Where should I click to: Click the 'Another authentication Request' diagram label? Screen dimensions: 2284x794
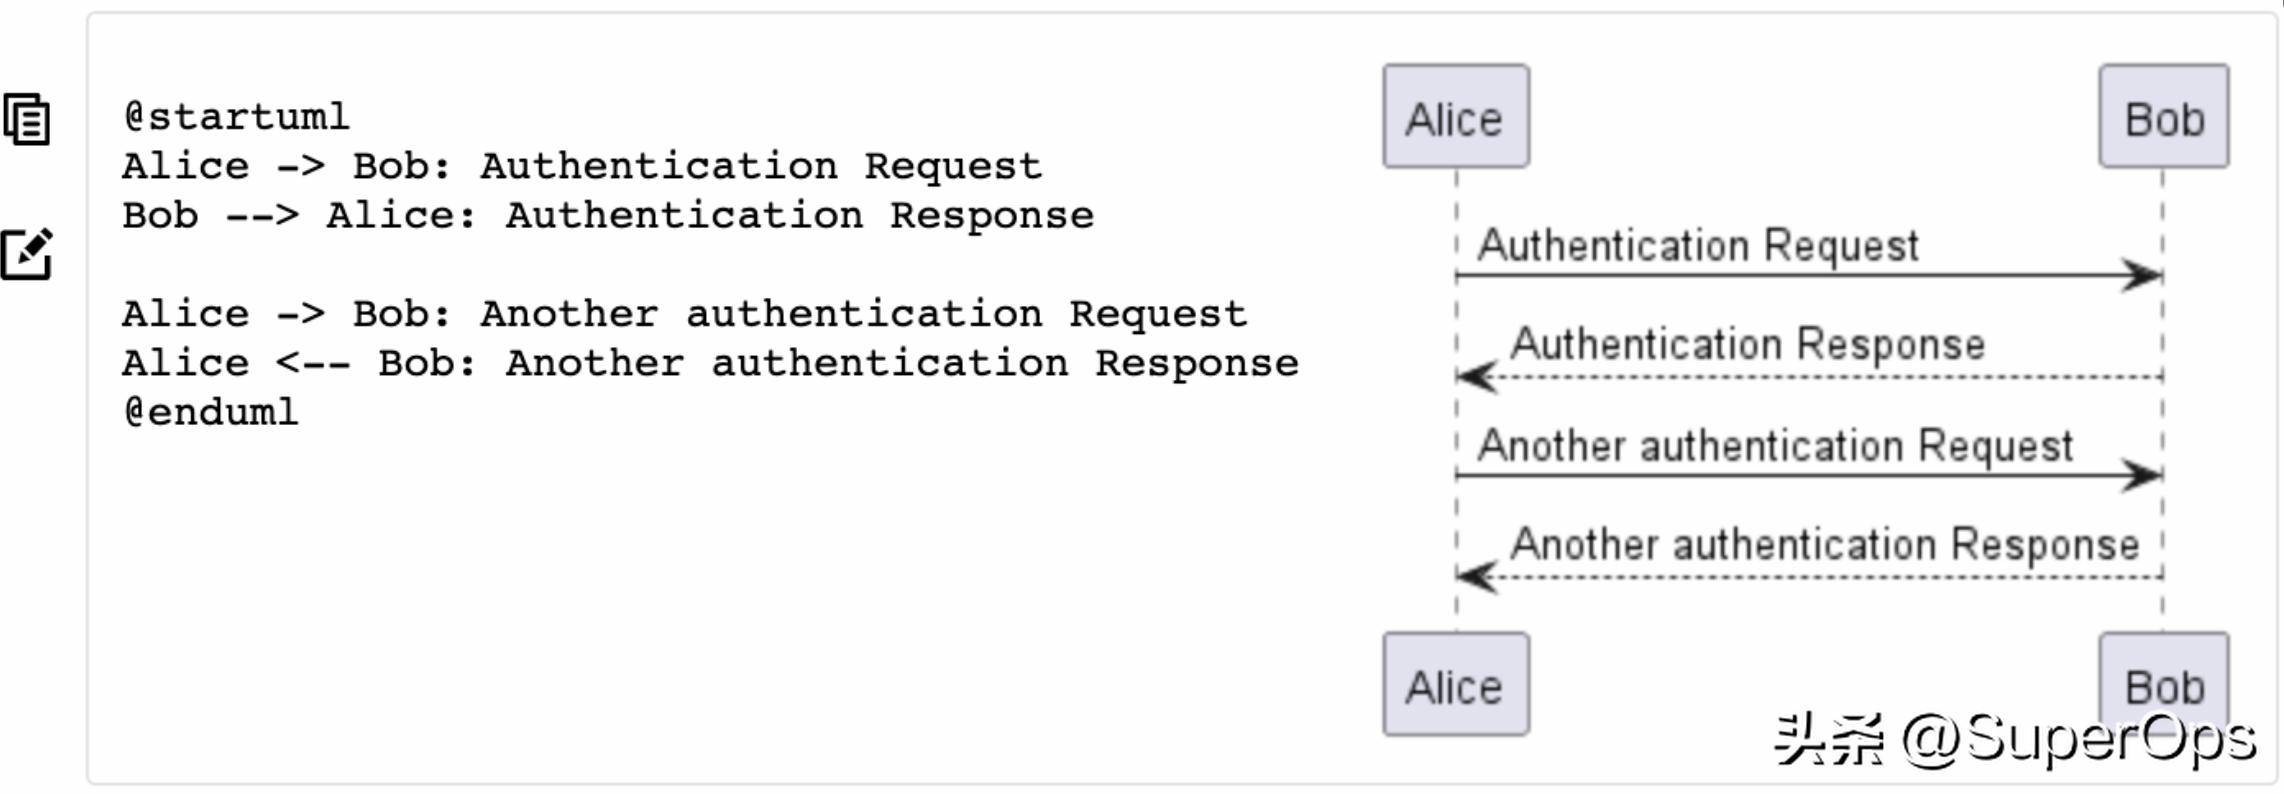point(1775,446)
